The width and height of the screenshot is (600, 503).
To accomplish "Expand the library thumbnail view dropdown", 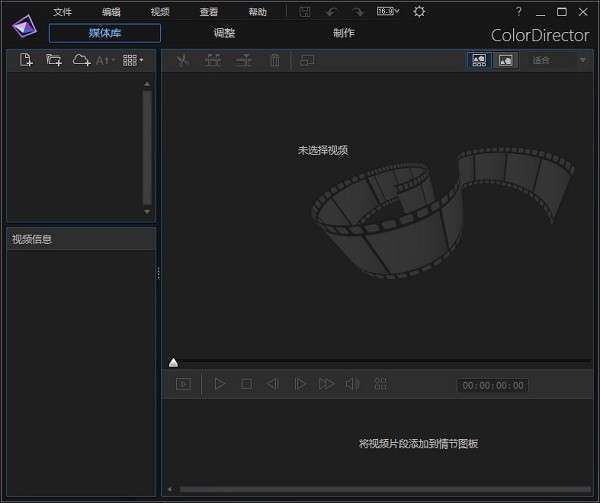I will pos(133,60).
